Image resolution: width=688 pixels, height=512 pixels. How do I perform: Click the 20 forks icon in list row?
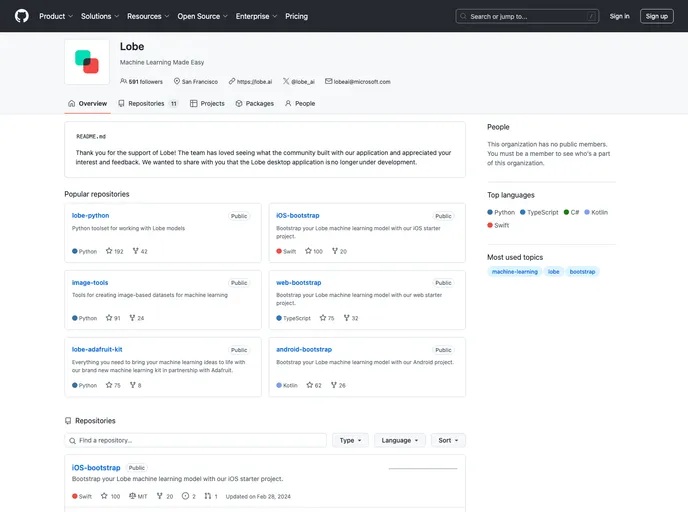click(159, 496)
